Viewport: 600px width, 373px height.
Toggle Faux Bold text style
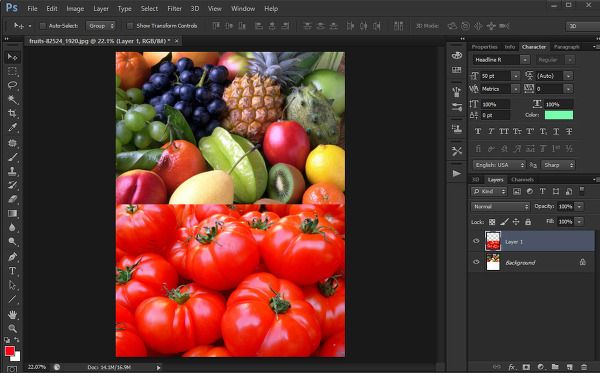click(x=478, y=131)
